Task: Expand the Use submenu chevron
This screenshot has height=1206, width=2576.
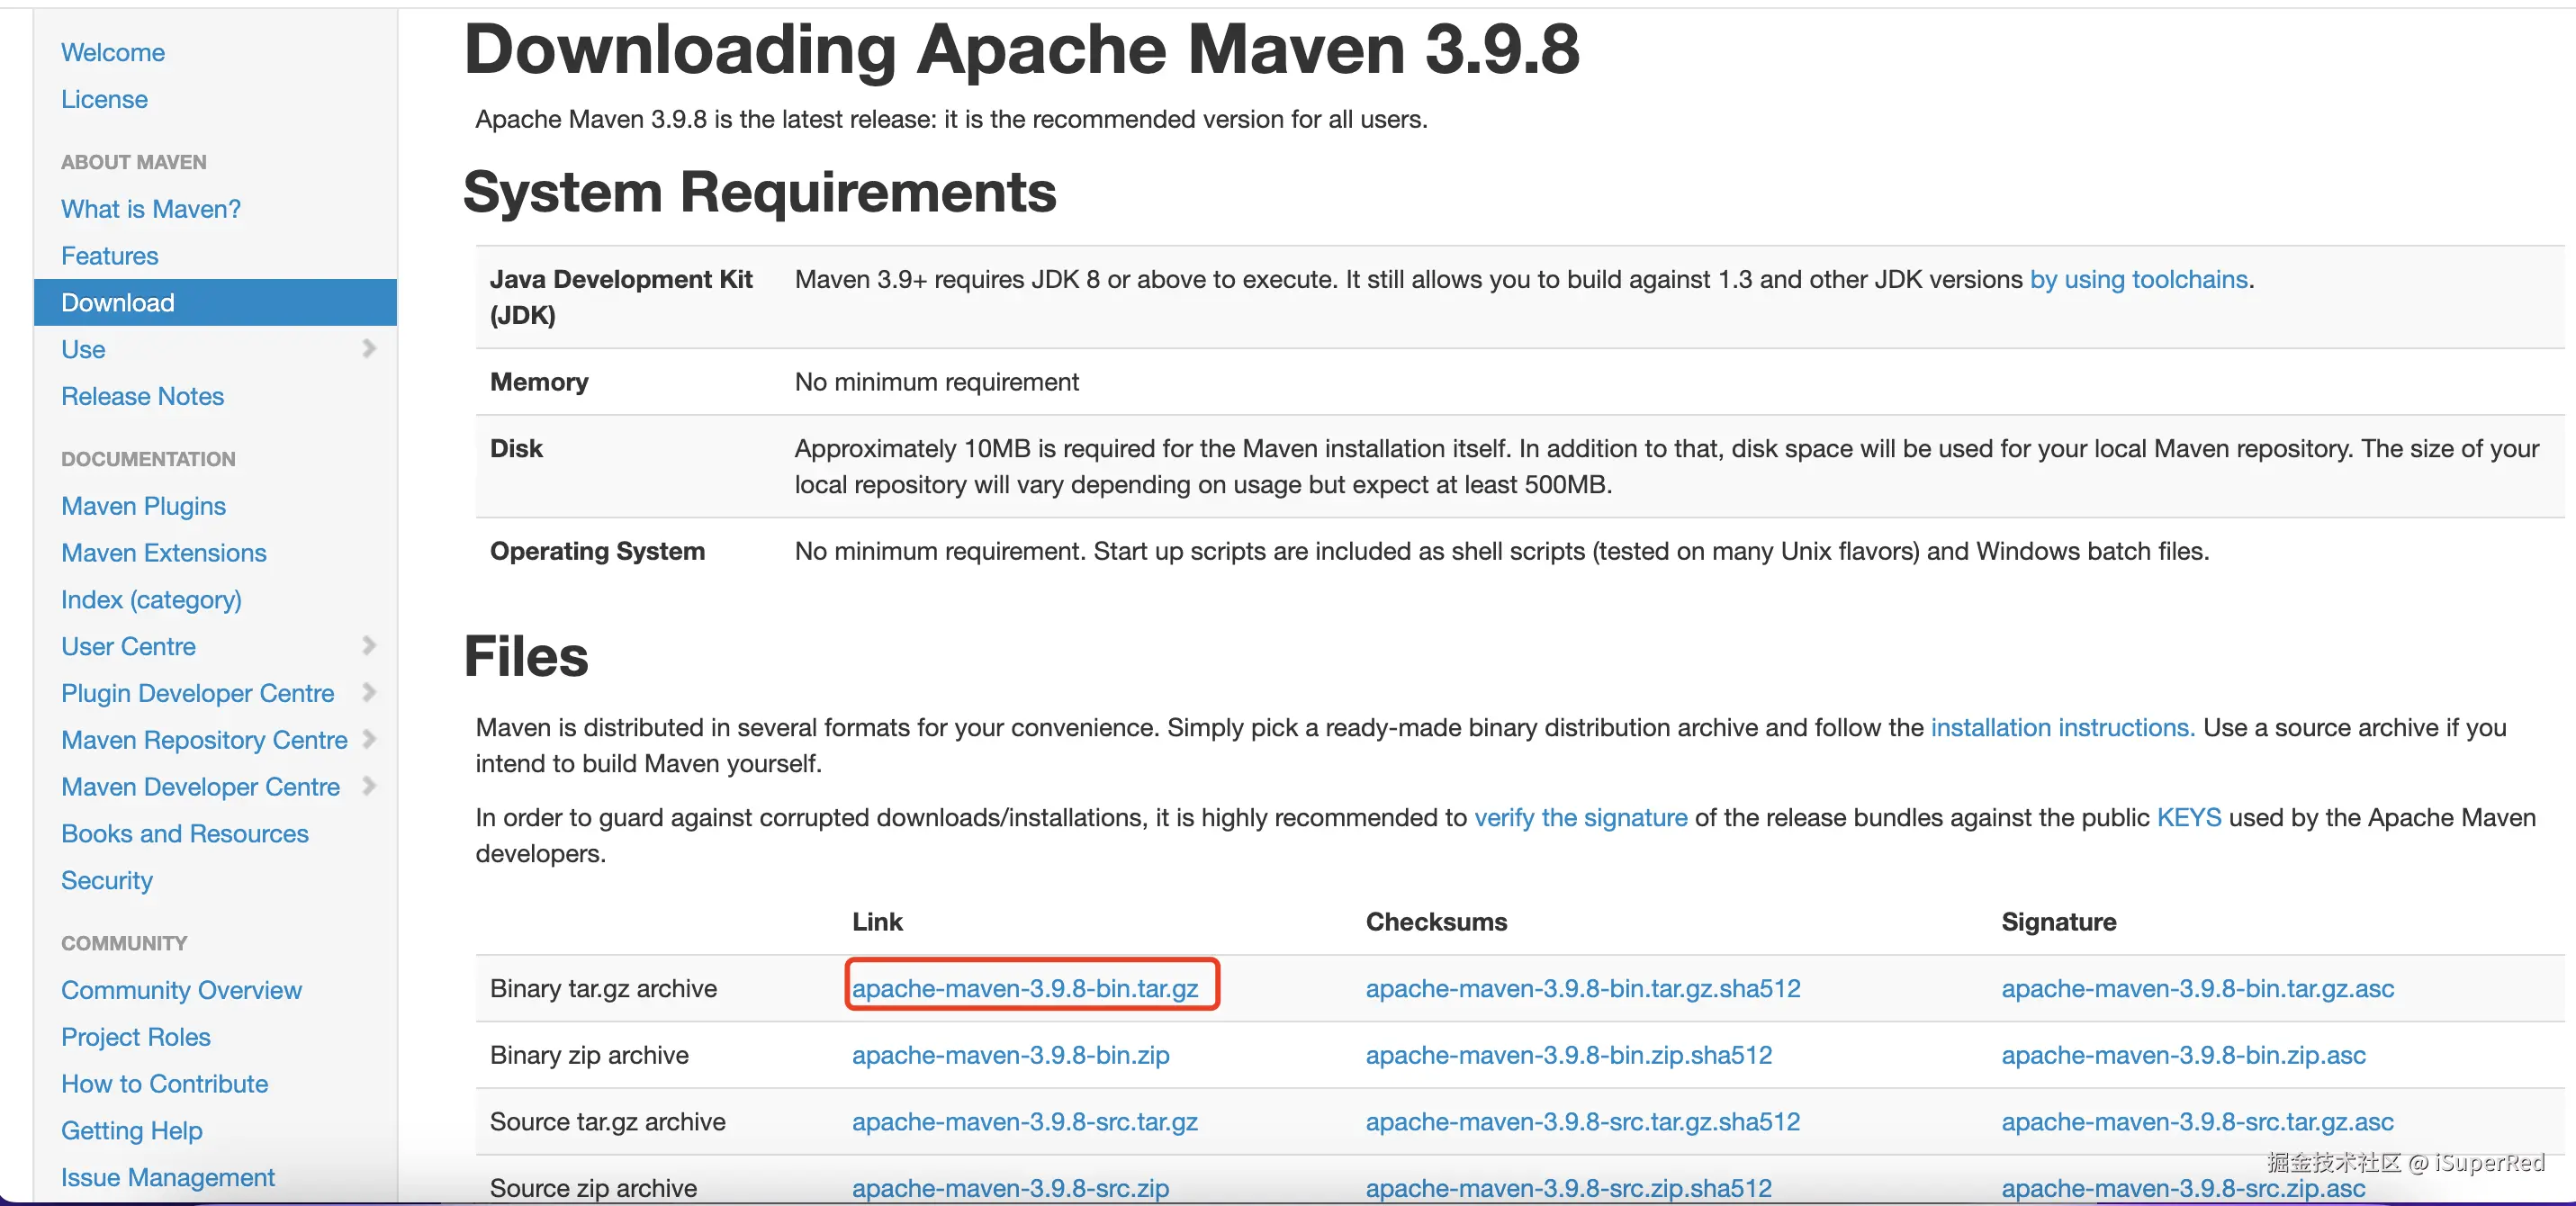Action: (369, 348)
